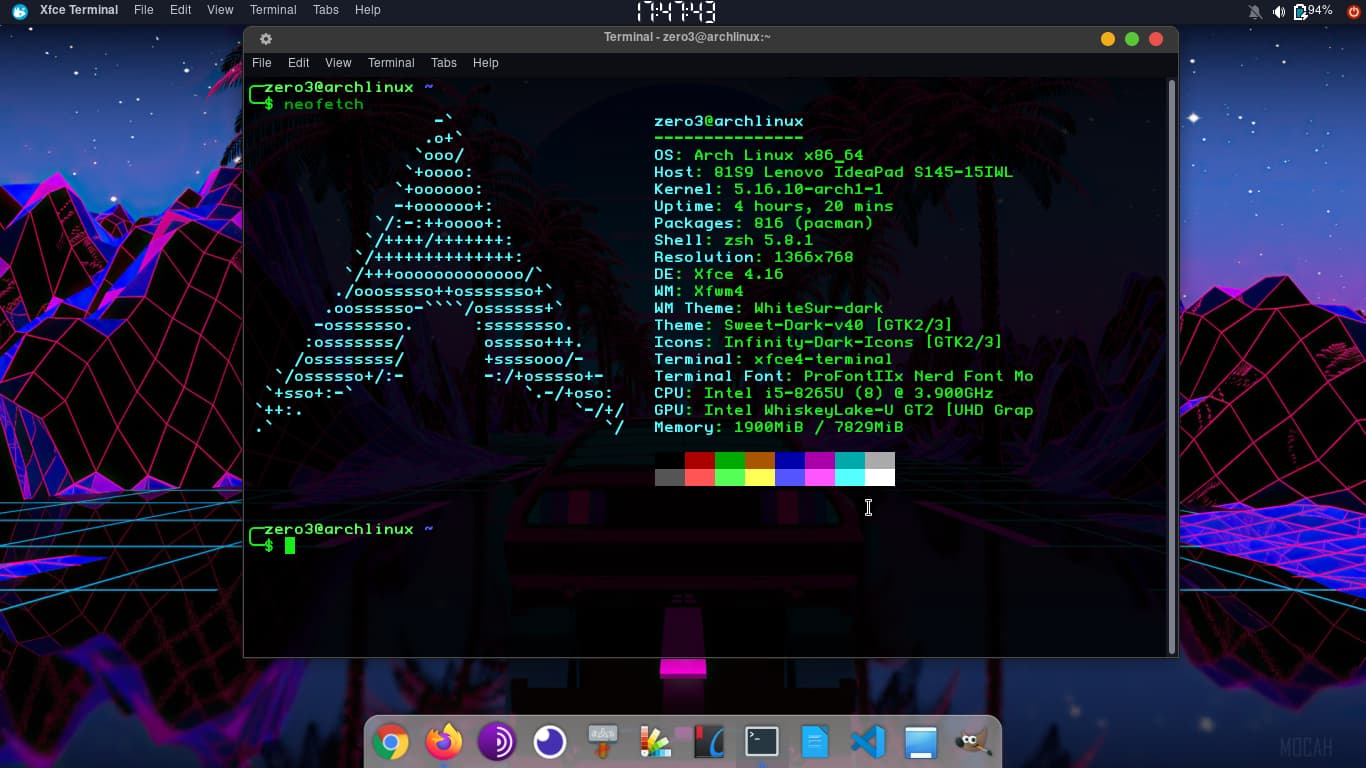Click the yellow swatch in bottom palette row

[760, 477]
